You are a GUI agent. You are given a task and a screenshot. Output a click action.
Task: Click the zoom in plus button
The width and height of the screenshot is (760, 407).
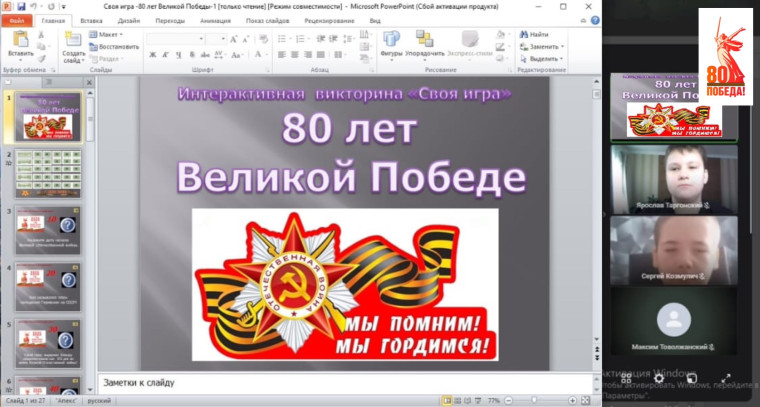(572, 401)
